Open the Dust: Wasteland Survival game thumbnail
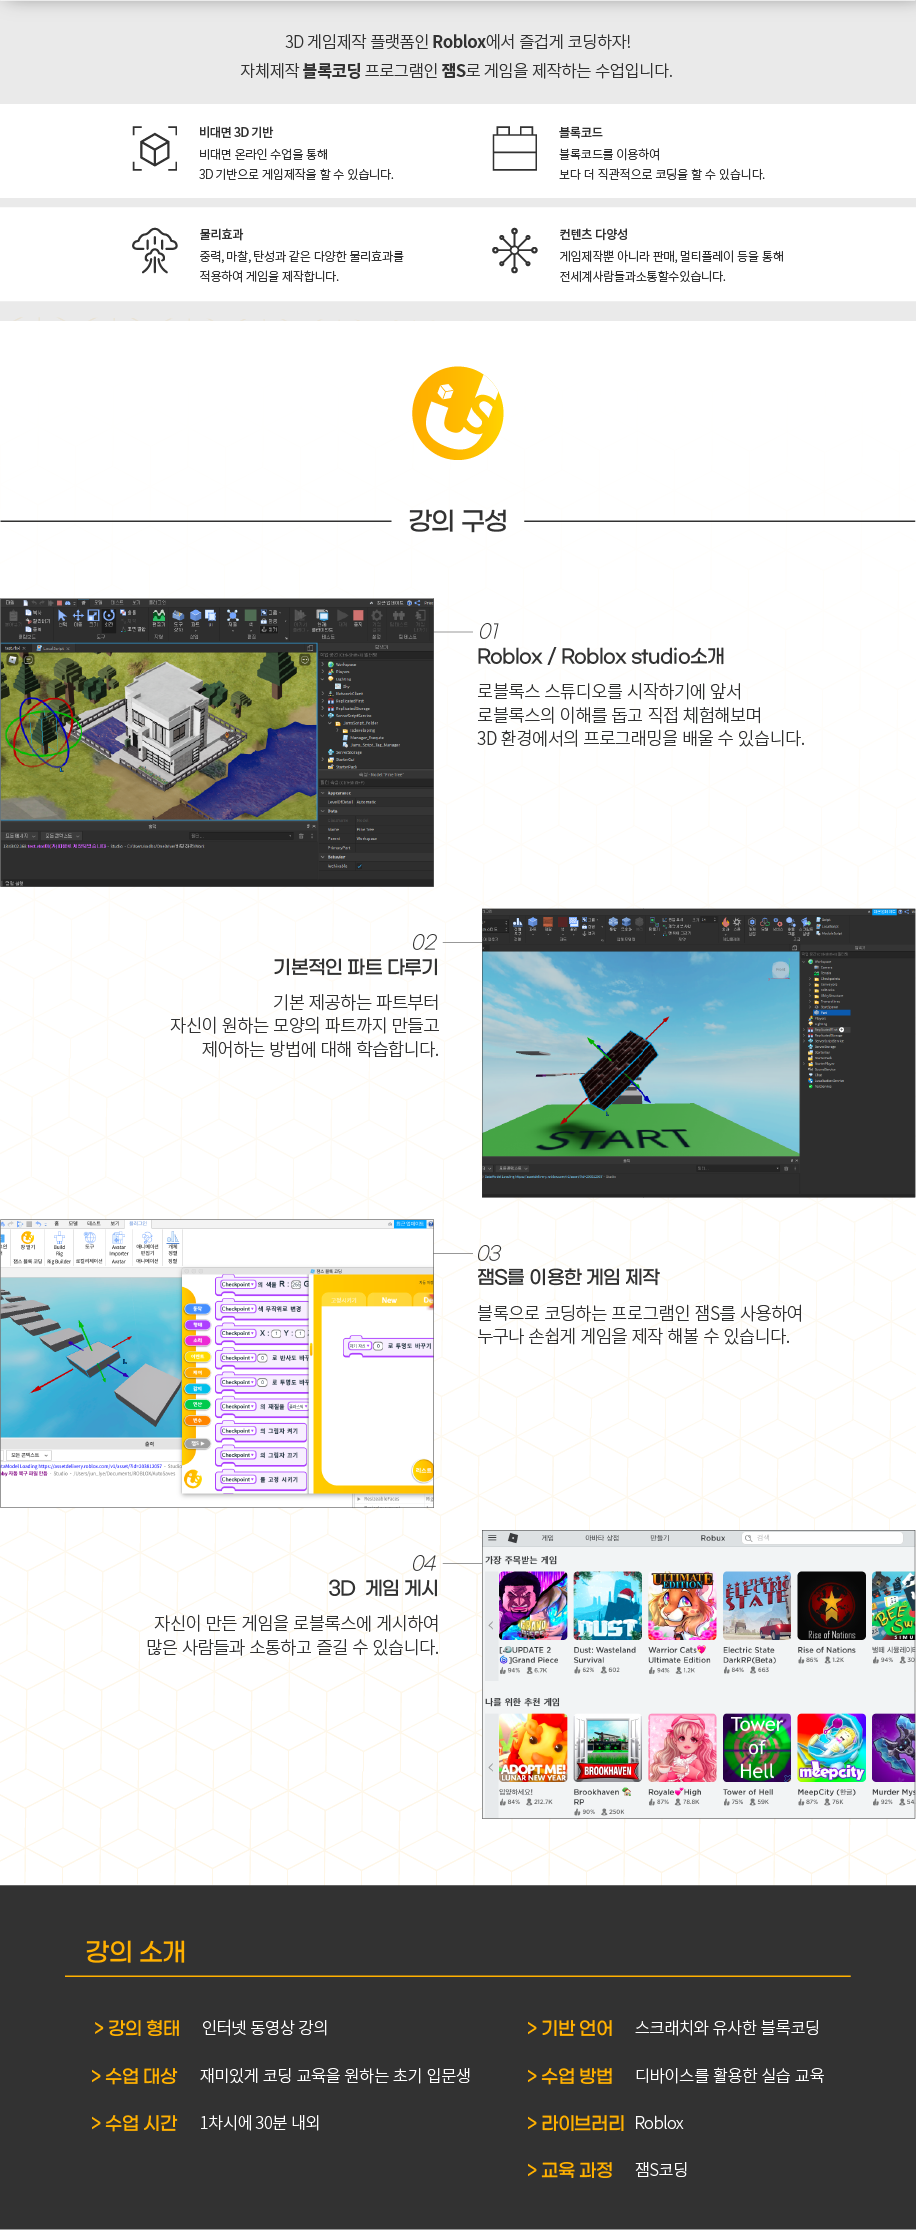Screen dimensions: 916x2230 point(607,1606)
